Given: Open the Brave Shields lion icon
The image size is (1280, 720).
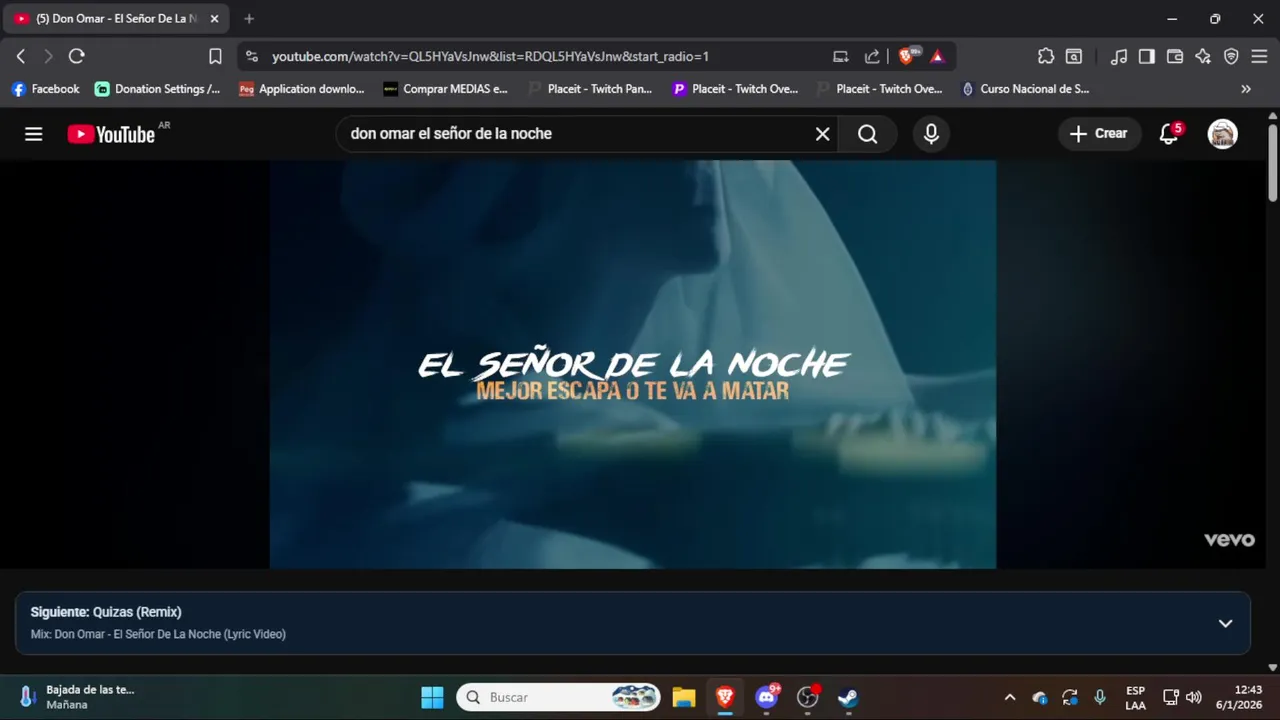Looking at the screenshot, I should tap(907, 56).
